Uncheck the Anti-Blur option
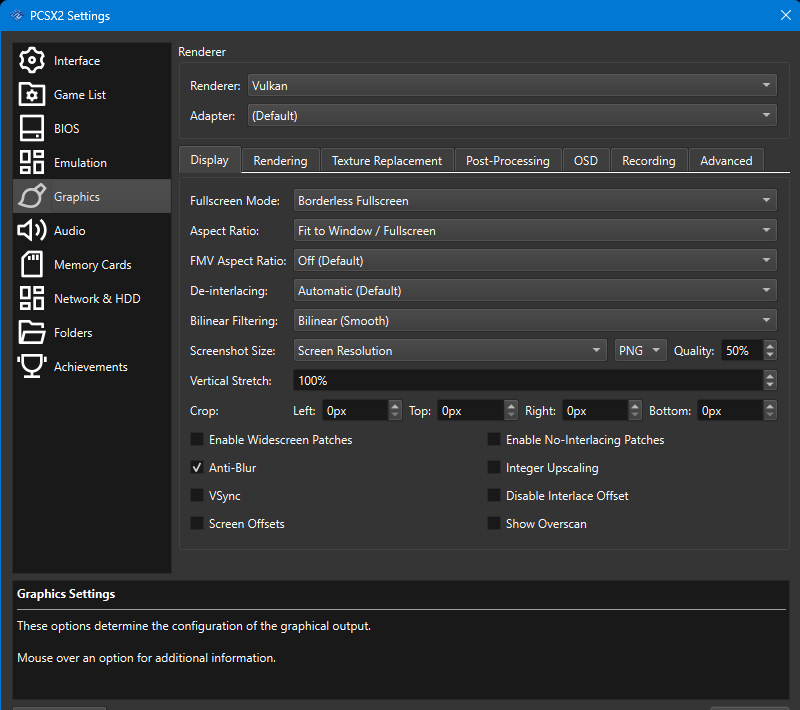Viewport: 800px width, 710px height. click(196, 468)
